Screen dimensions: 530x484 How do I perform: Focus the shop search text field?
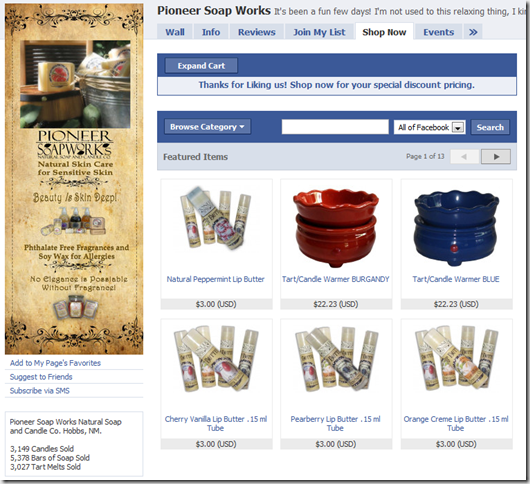click(335, 127)
